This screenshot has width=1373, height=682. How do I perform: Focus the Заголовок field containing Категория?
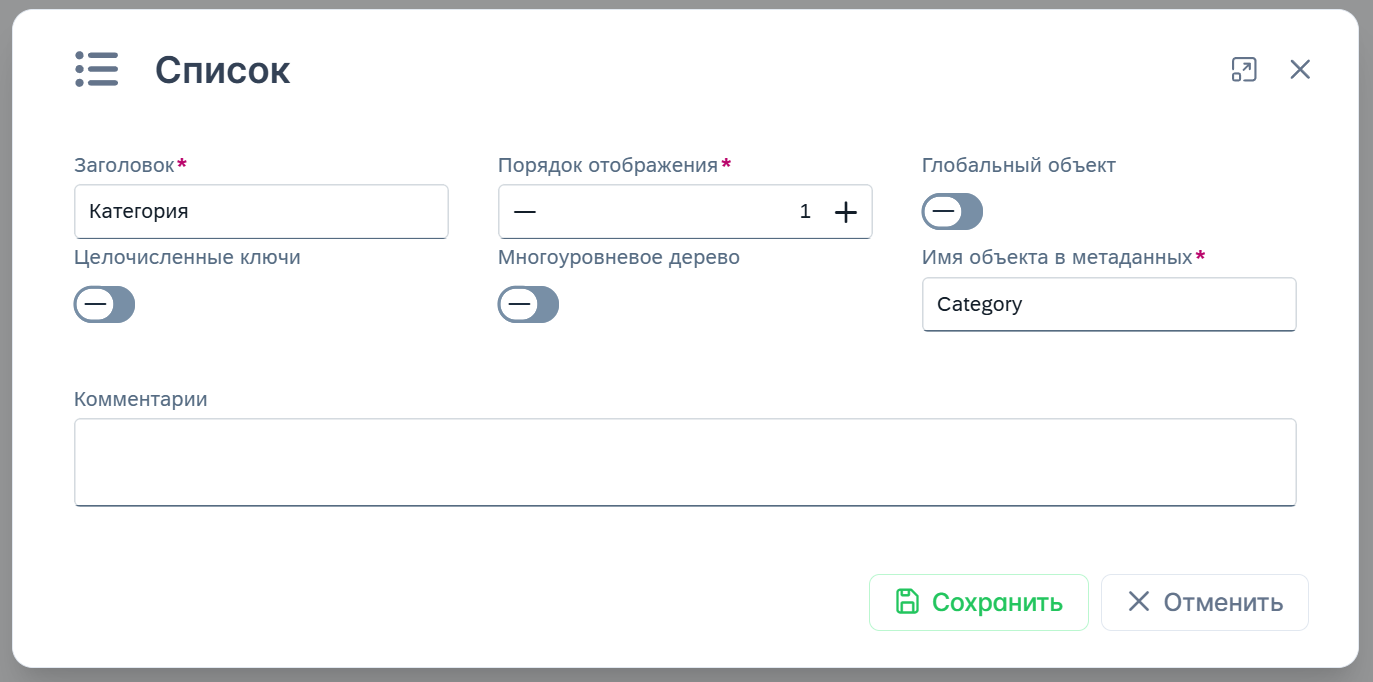pyautogui.click(x=261, y=212)
